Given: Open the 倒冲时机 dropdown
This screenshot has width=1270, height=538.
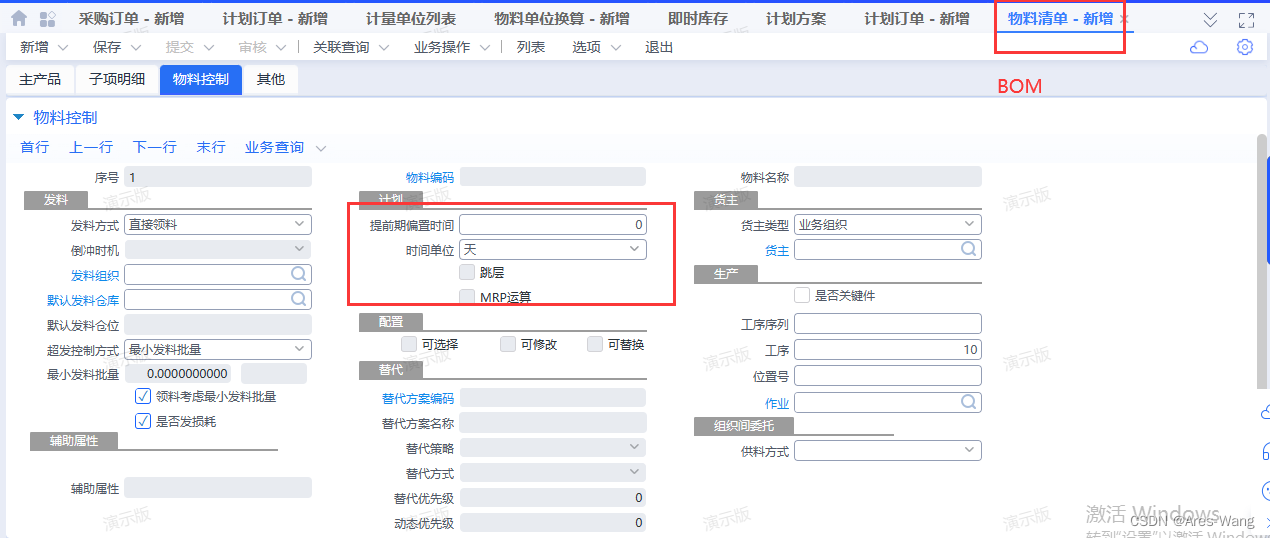Looking at the screenshot, I should pyautogui.click(x=218, y=249).
